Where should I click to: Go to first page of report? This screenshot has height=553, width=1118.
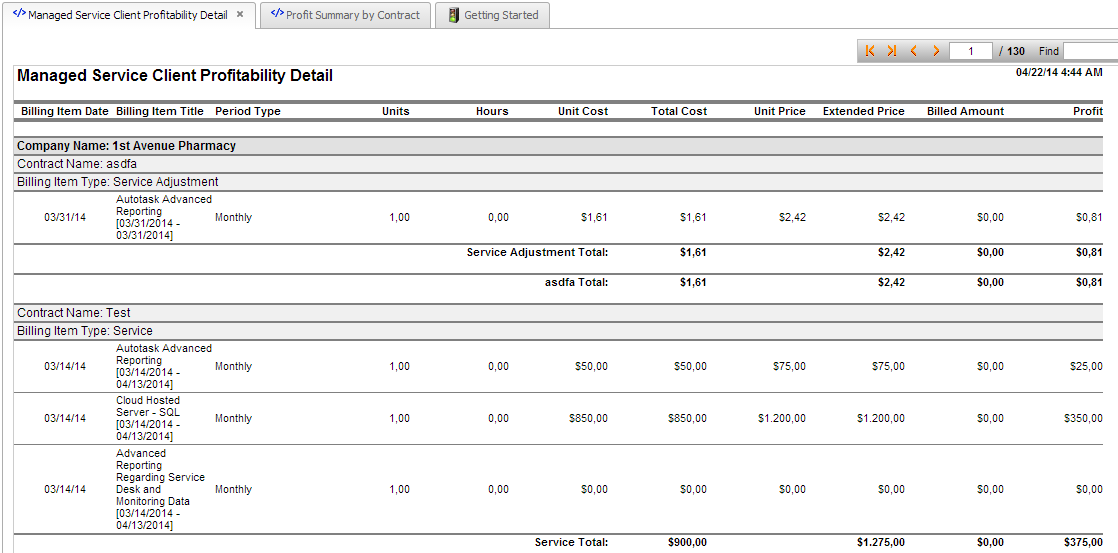tap(870, 51)
